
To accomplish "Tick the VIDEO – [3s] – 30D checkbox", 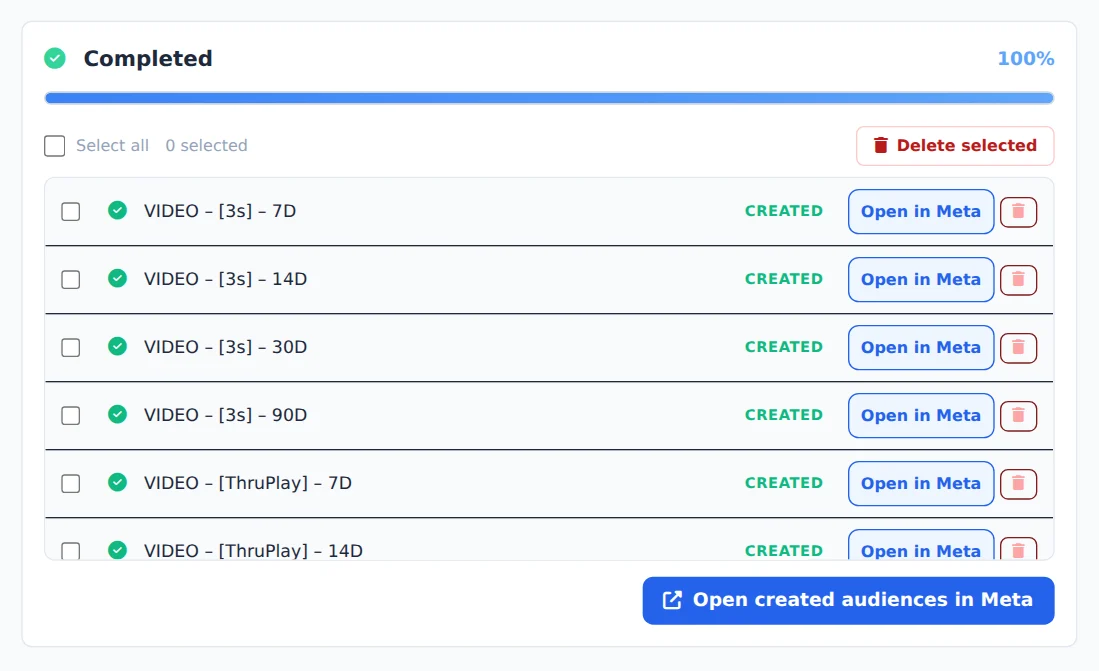I will (71, 348).
